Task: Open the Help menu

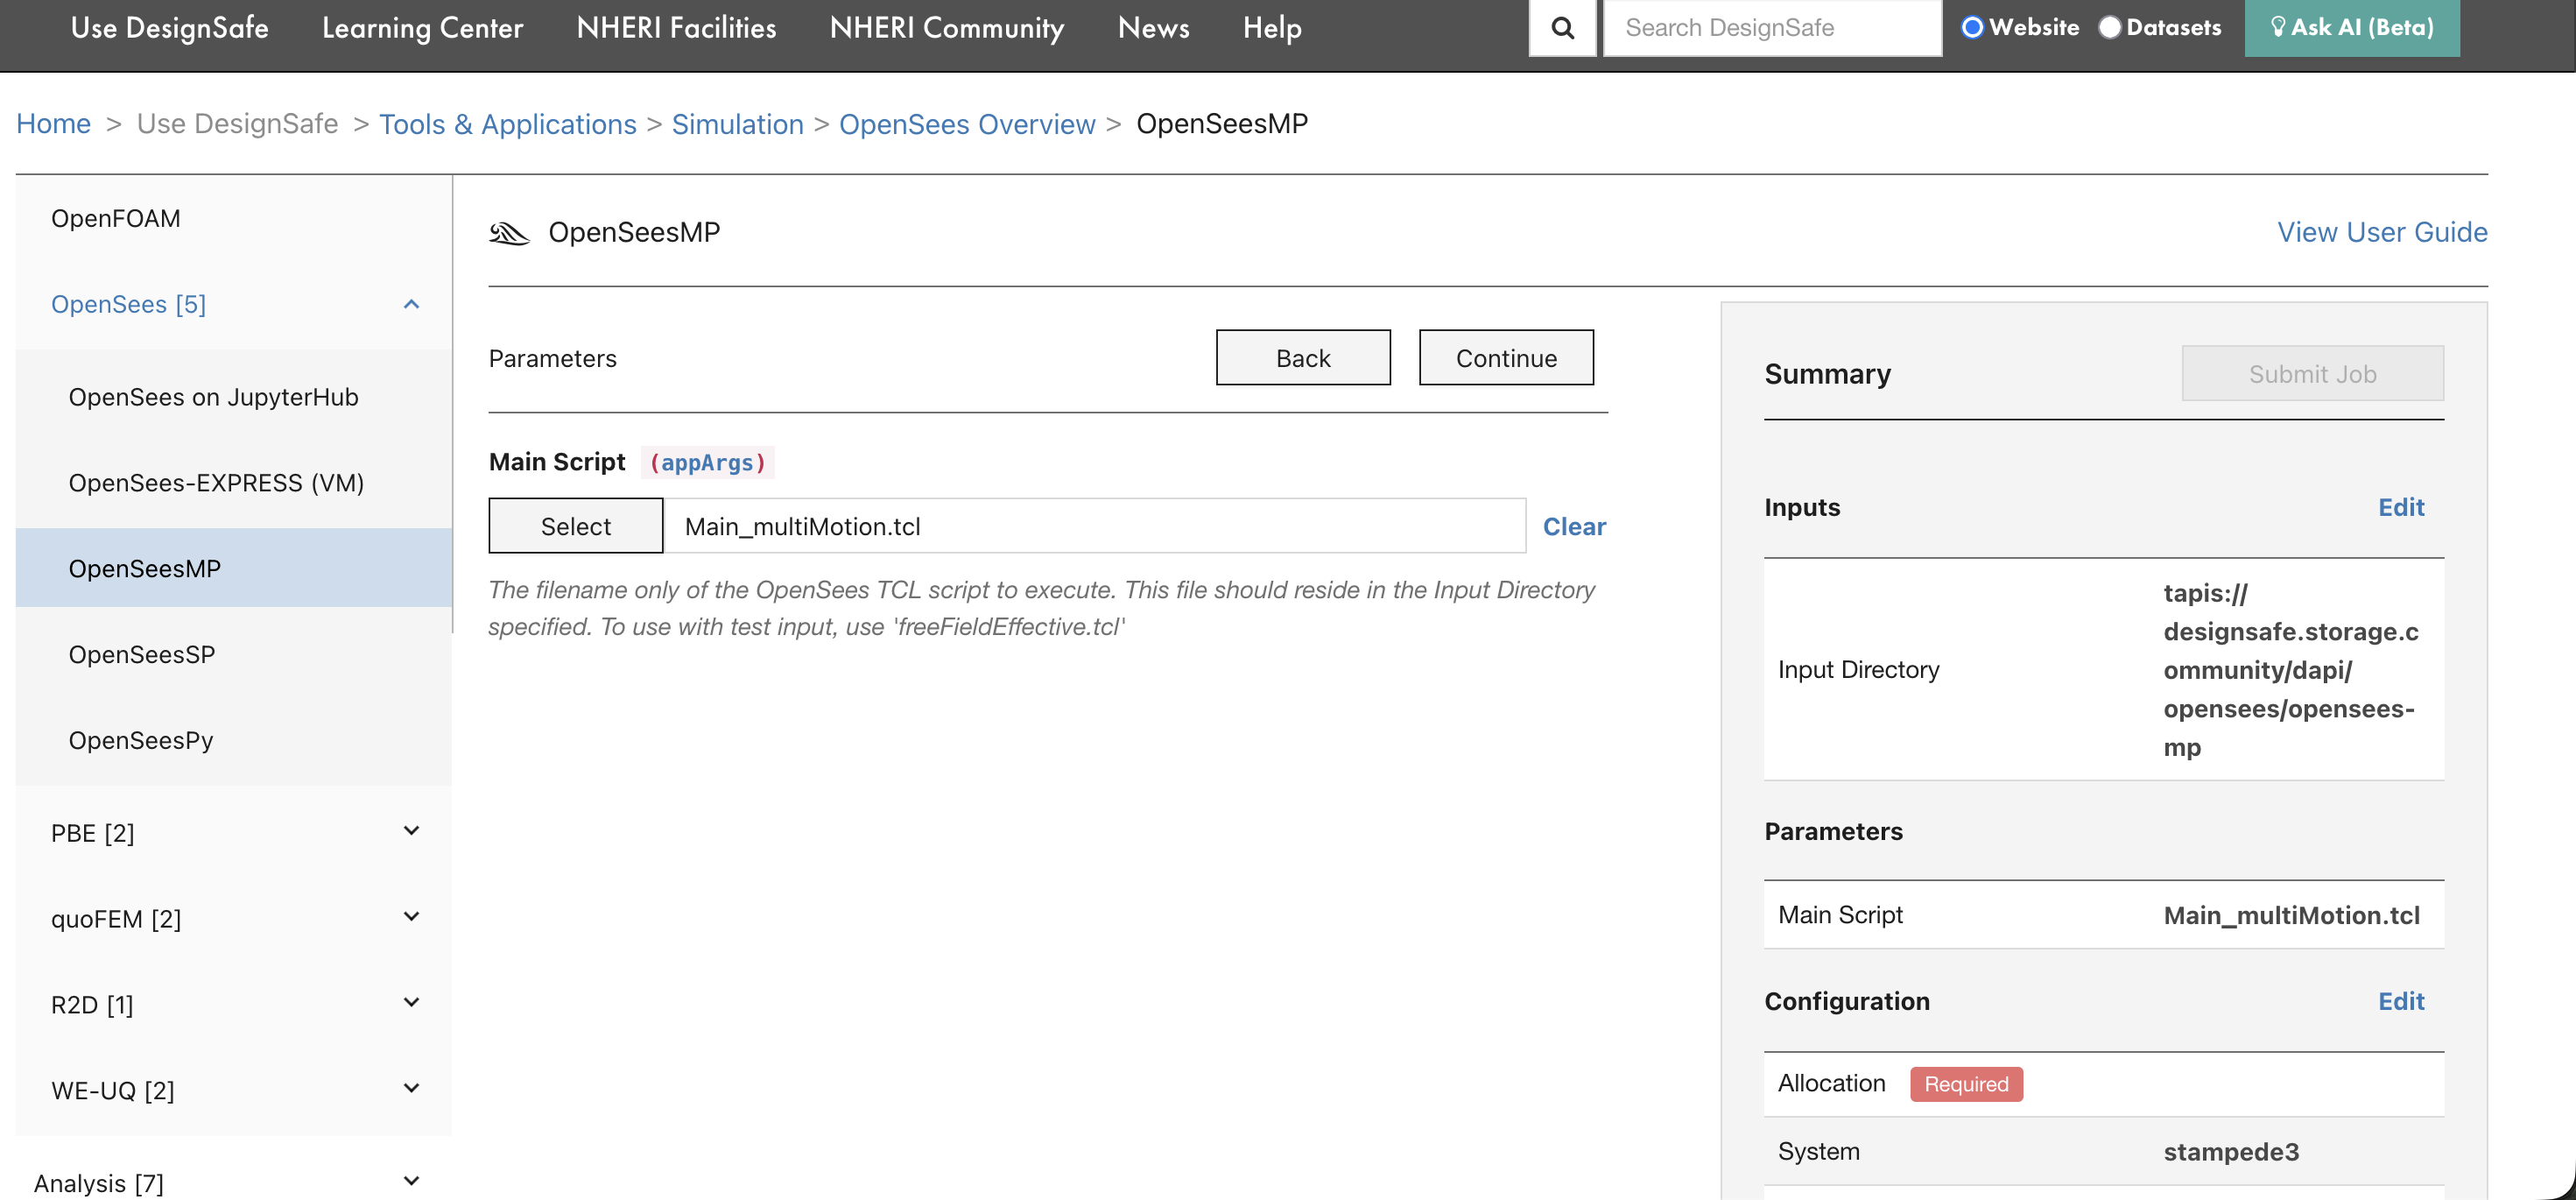Action: (x=1272, y=28)
